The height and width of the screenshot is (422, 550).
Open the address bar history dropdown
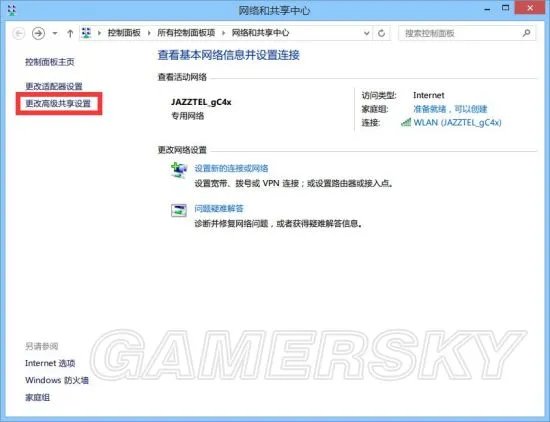tap(367, 33)
